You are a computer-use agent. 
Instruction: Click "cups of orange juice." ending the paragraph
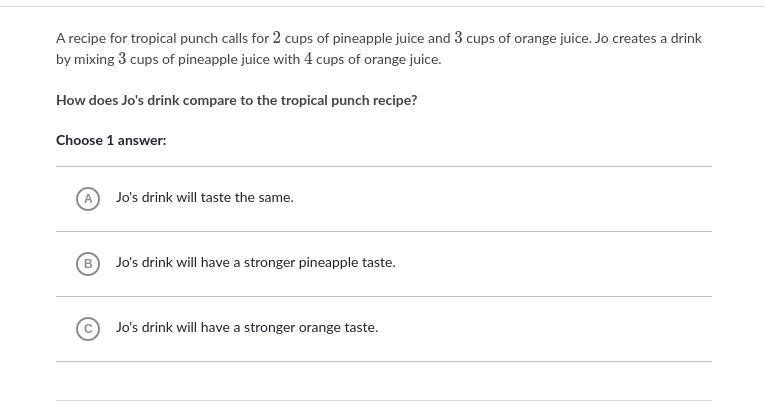click(378, 59)
